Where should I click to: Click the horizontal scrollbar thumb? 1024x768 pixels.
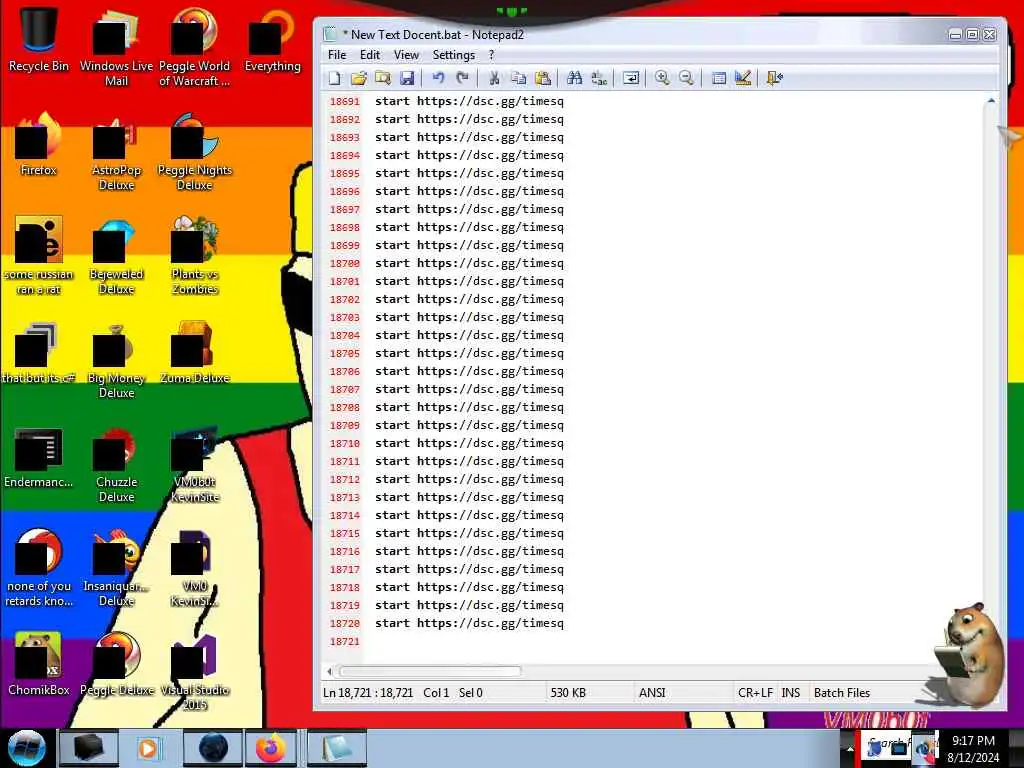430,671
